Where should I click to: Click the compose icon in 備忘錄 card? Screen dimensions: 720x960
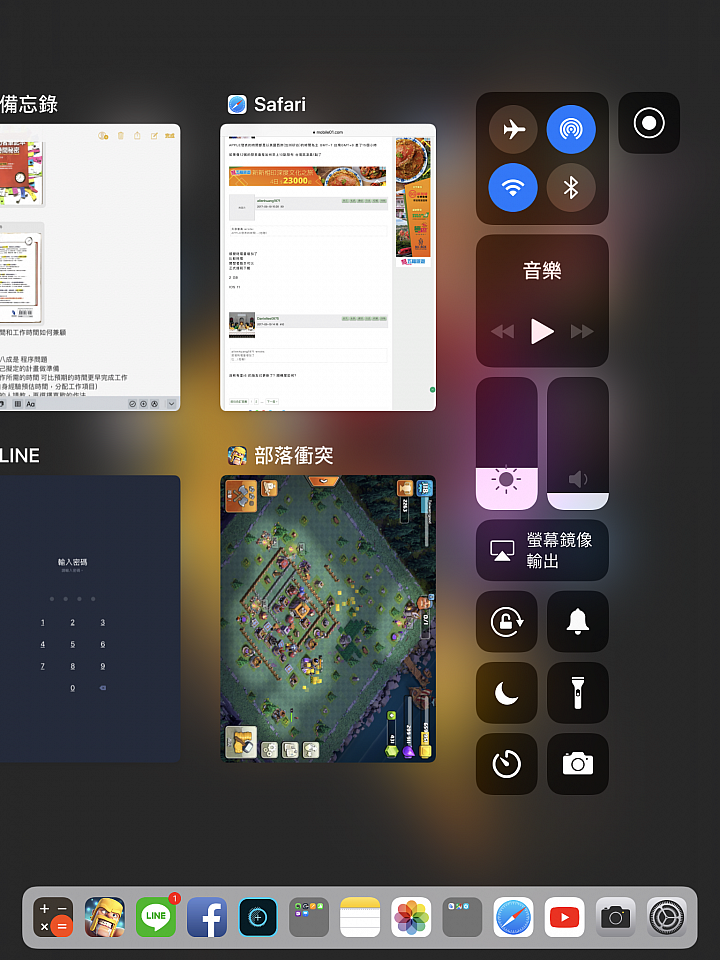(154, 135)
